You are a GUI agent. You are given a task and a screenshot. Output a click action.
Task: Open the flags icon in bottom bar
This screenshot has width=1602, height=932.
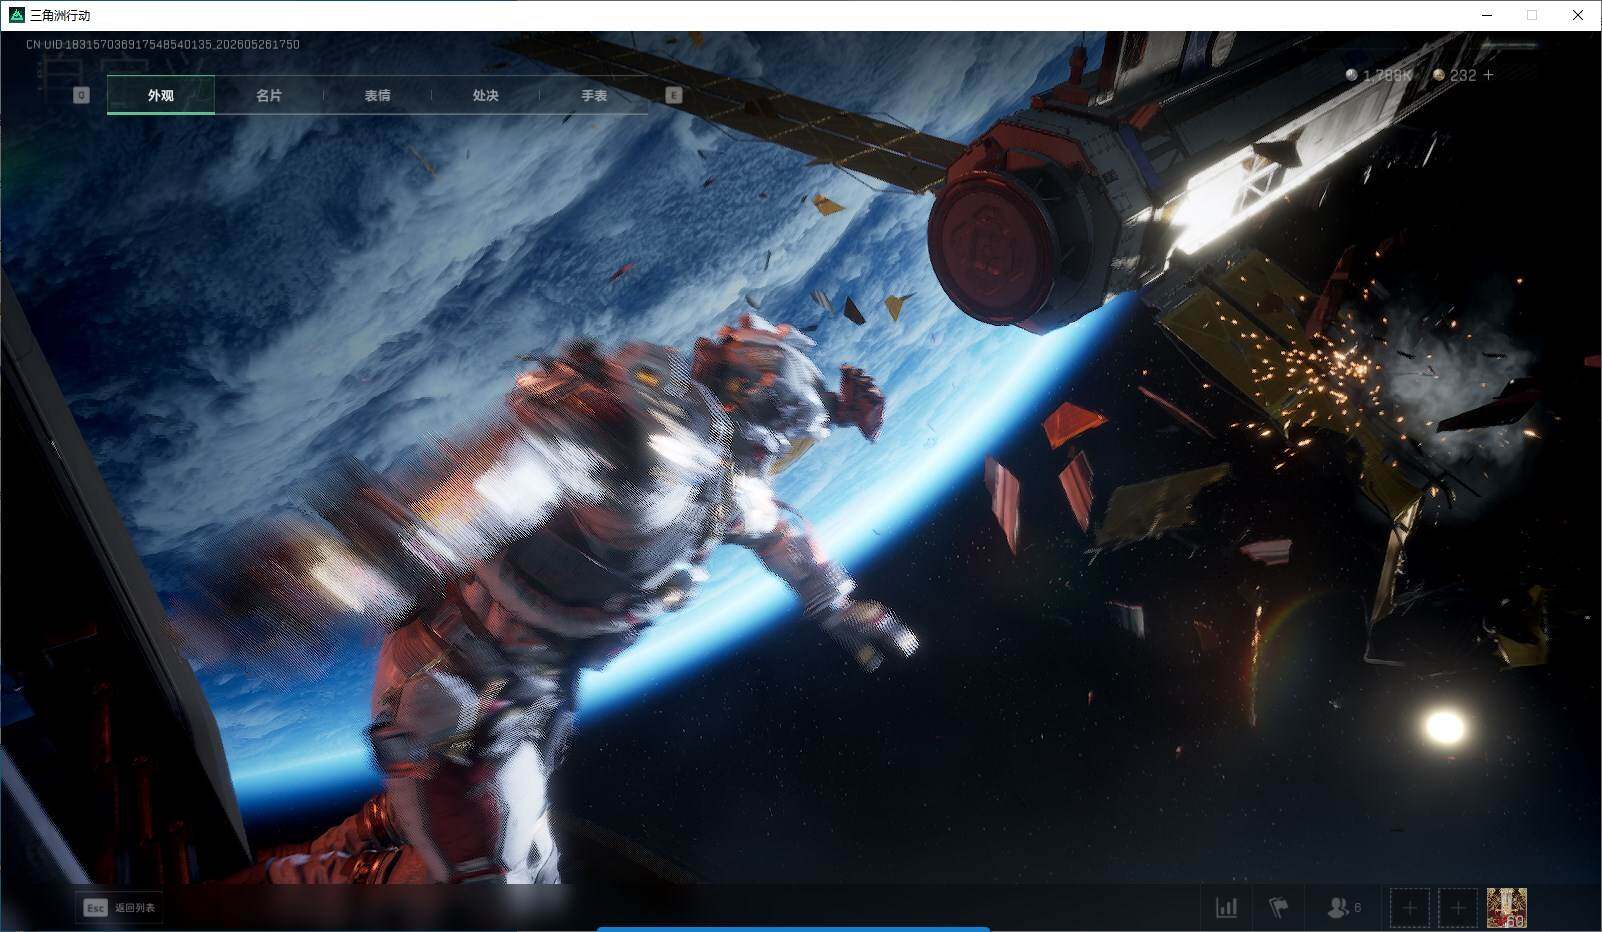(x=1278, y=908)
